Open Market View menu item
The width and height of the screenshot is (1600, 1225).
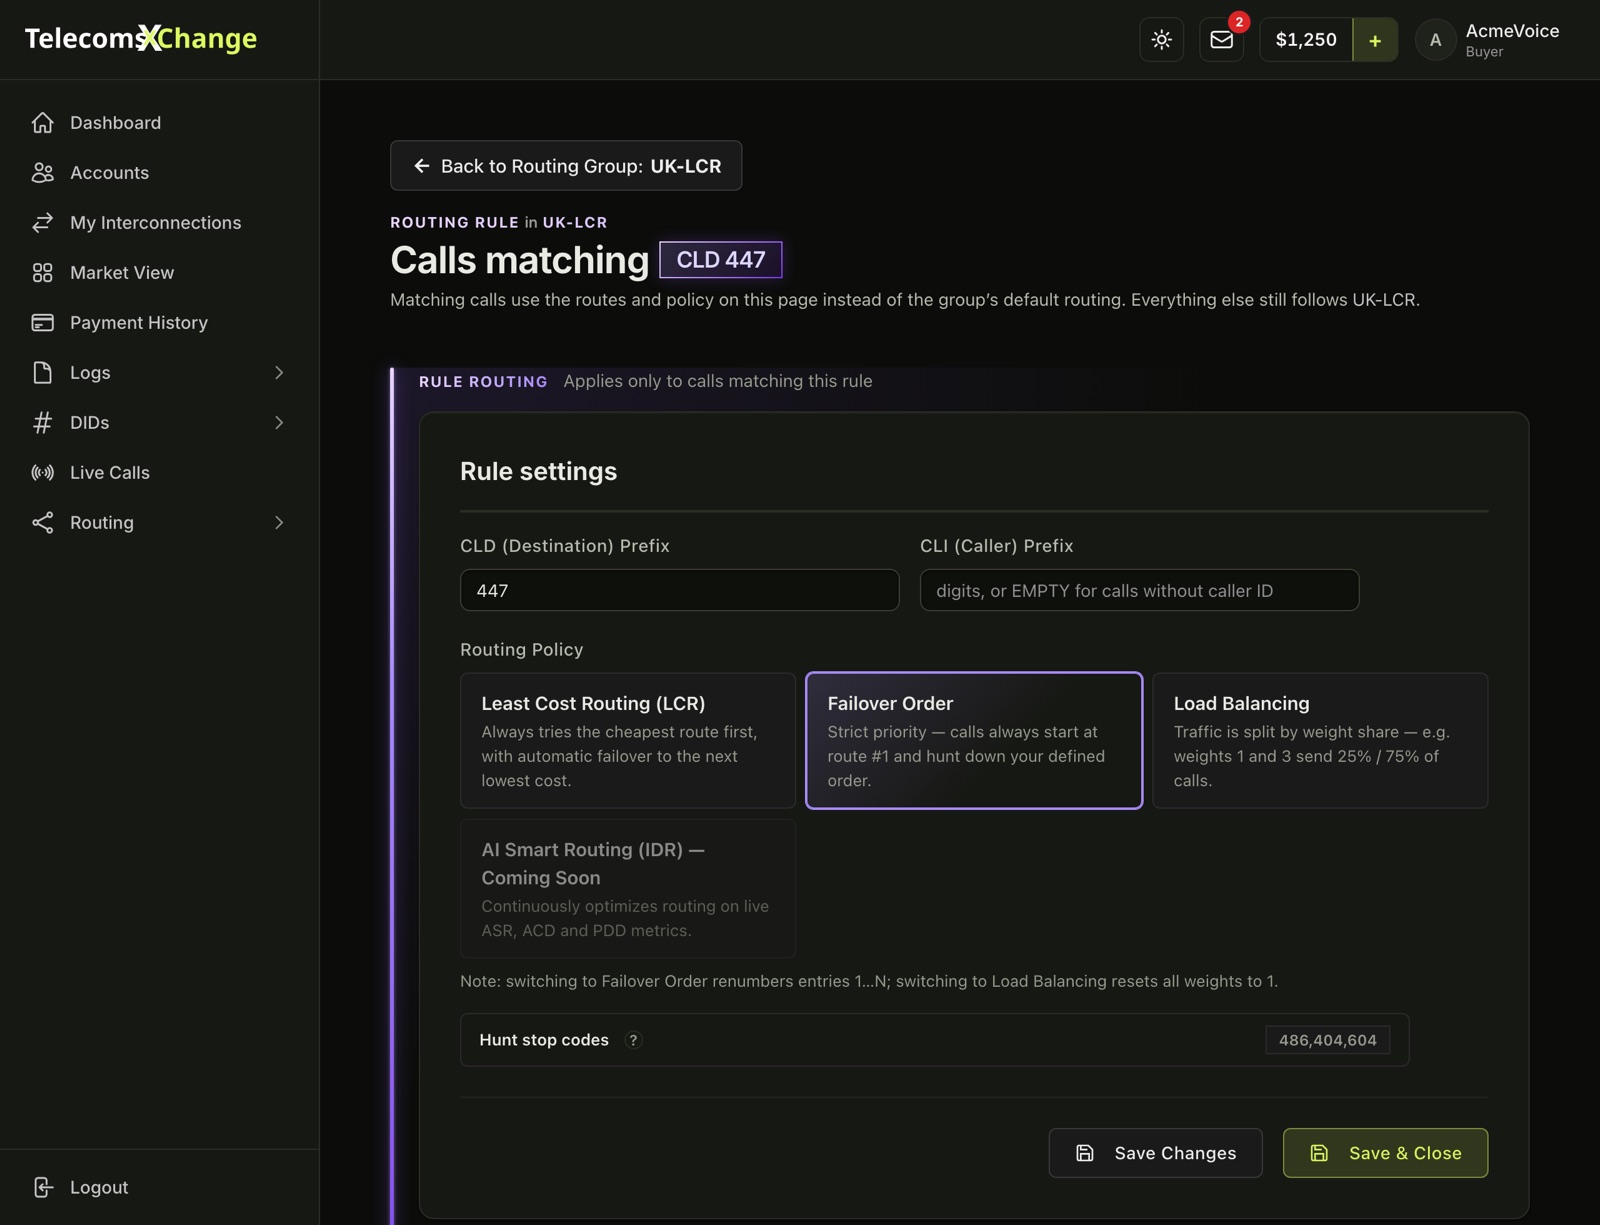(122, 273)
